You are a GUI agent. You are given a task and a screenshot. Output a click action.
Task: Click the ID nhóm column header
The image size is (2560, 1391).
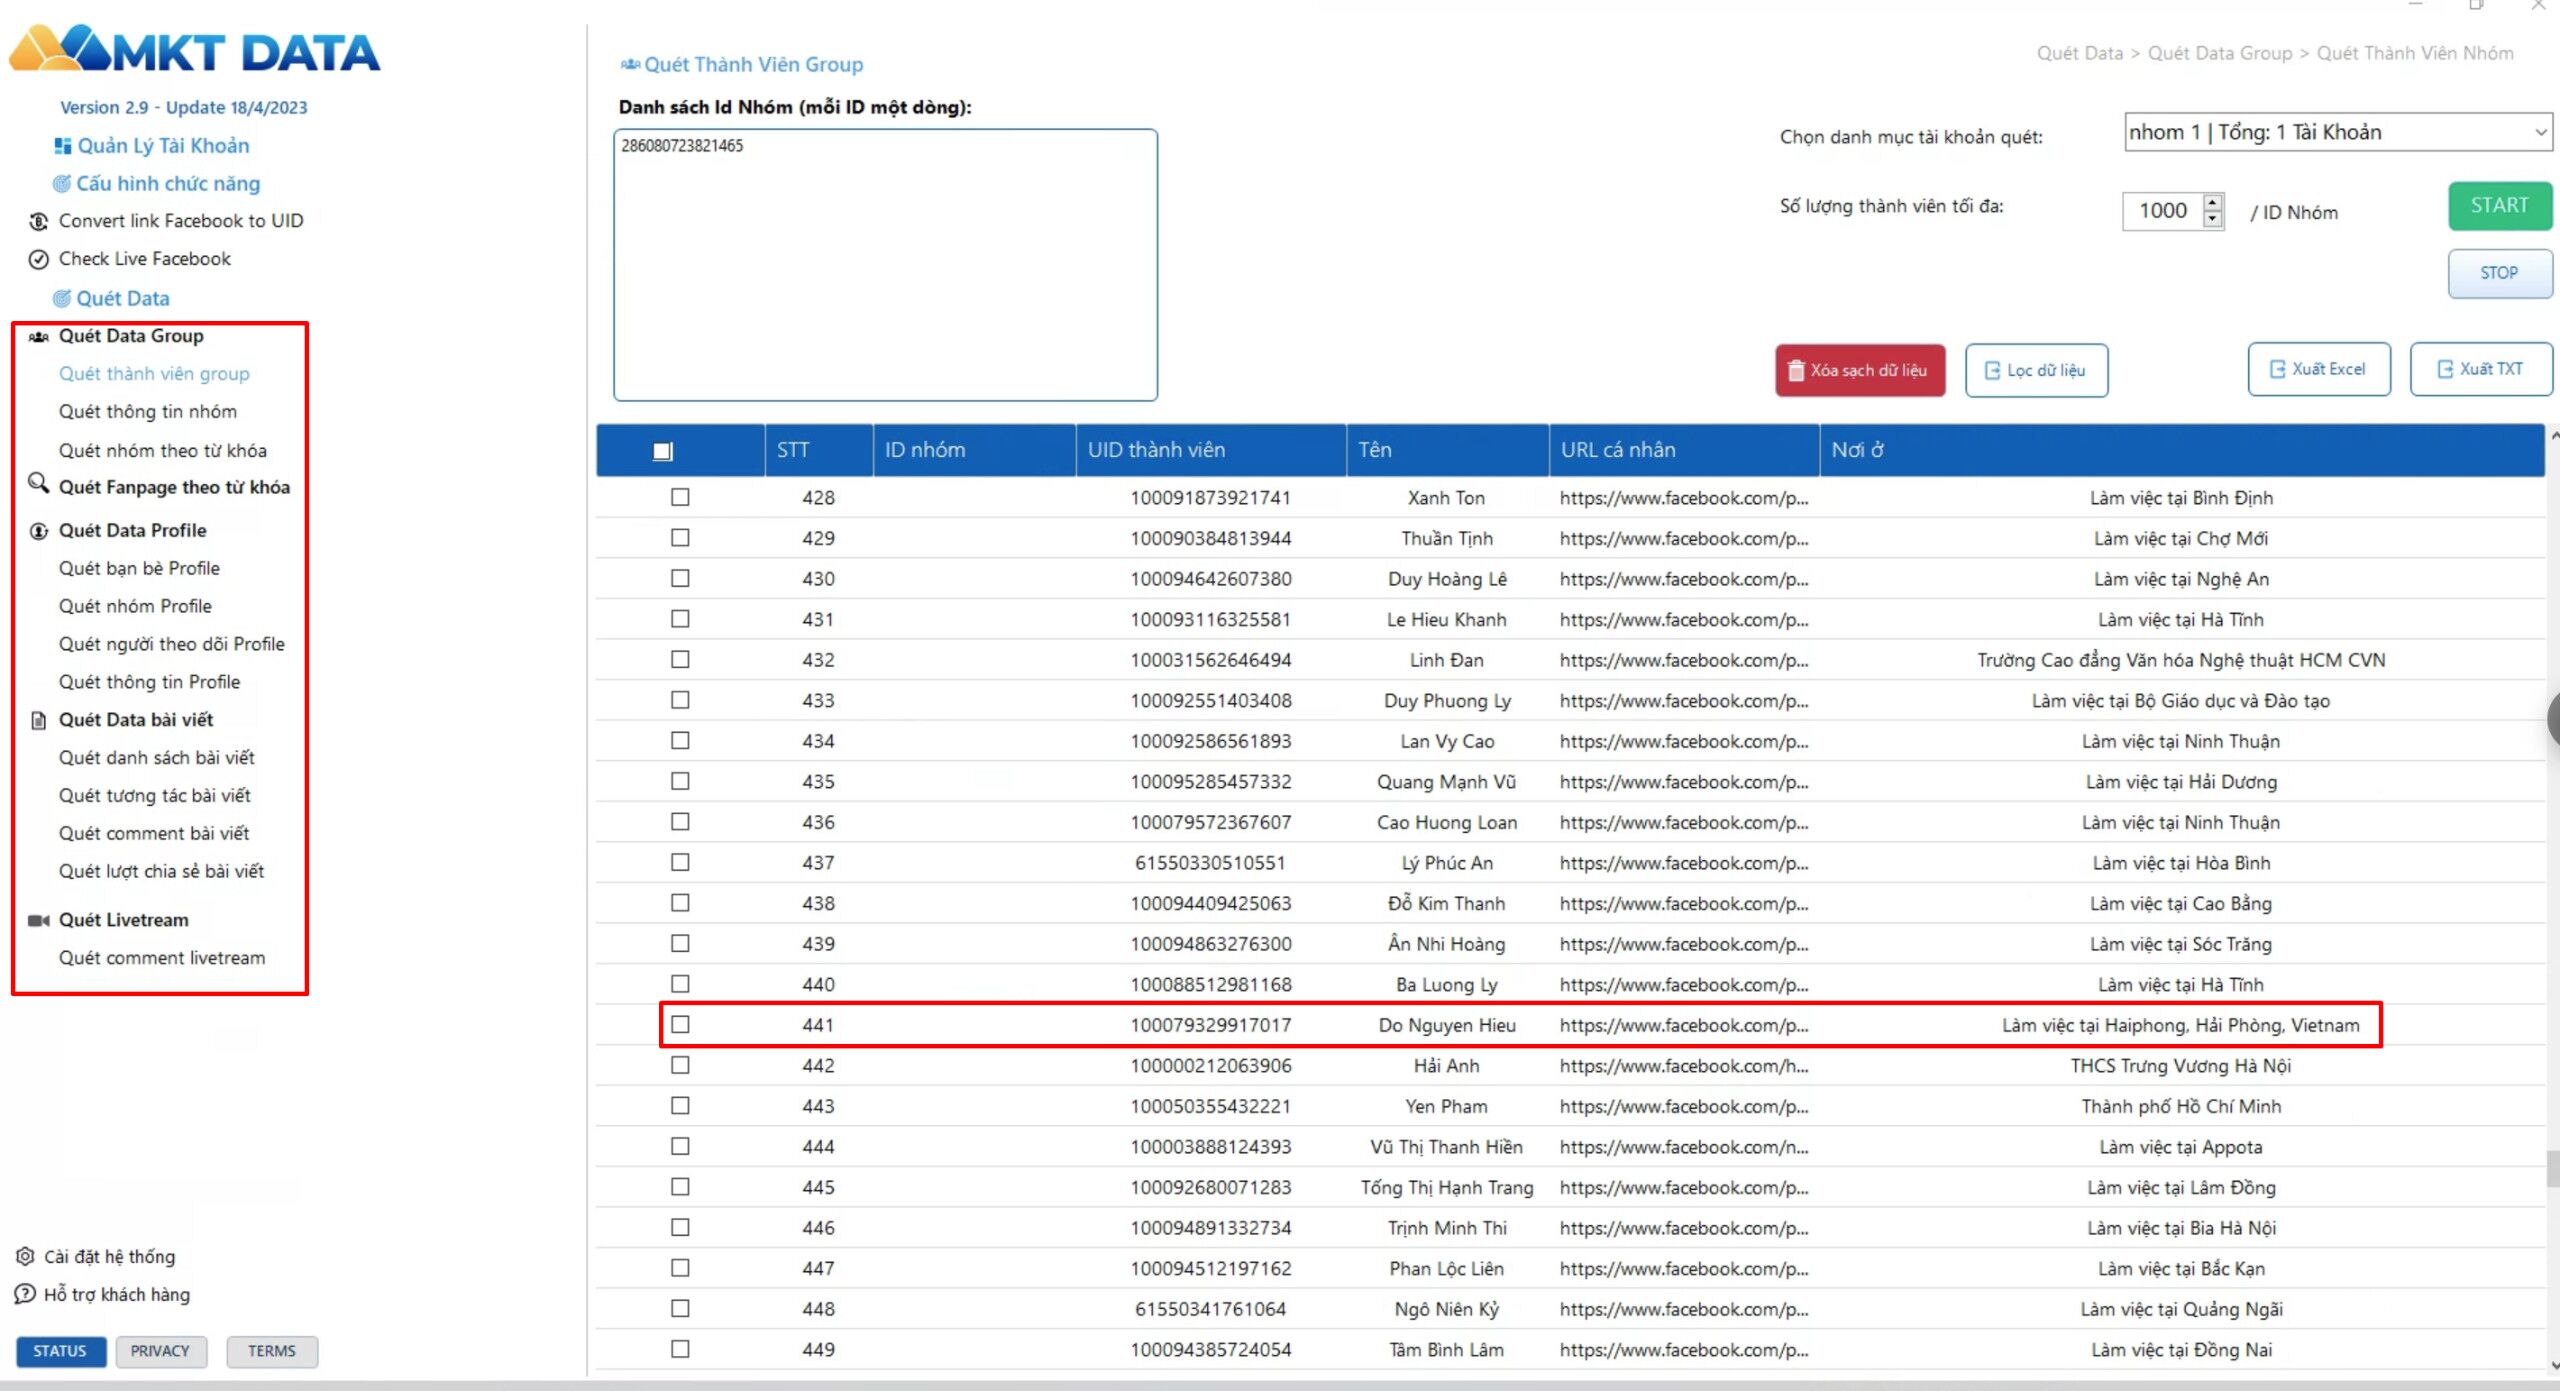(x=973, y=450)
